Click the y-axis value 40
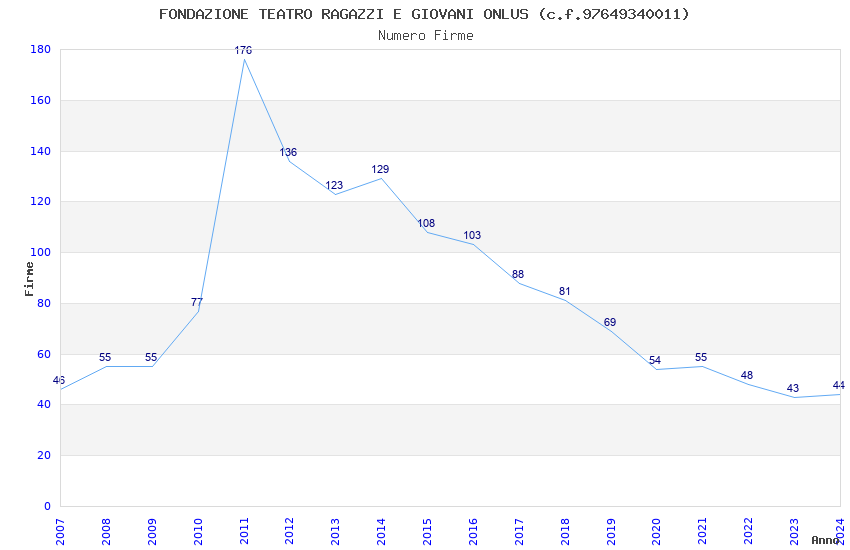This screenshot has height=550, width=850. coord(44,405)
